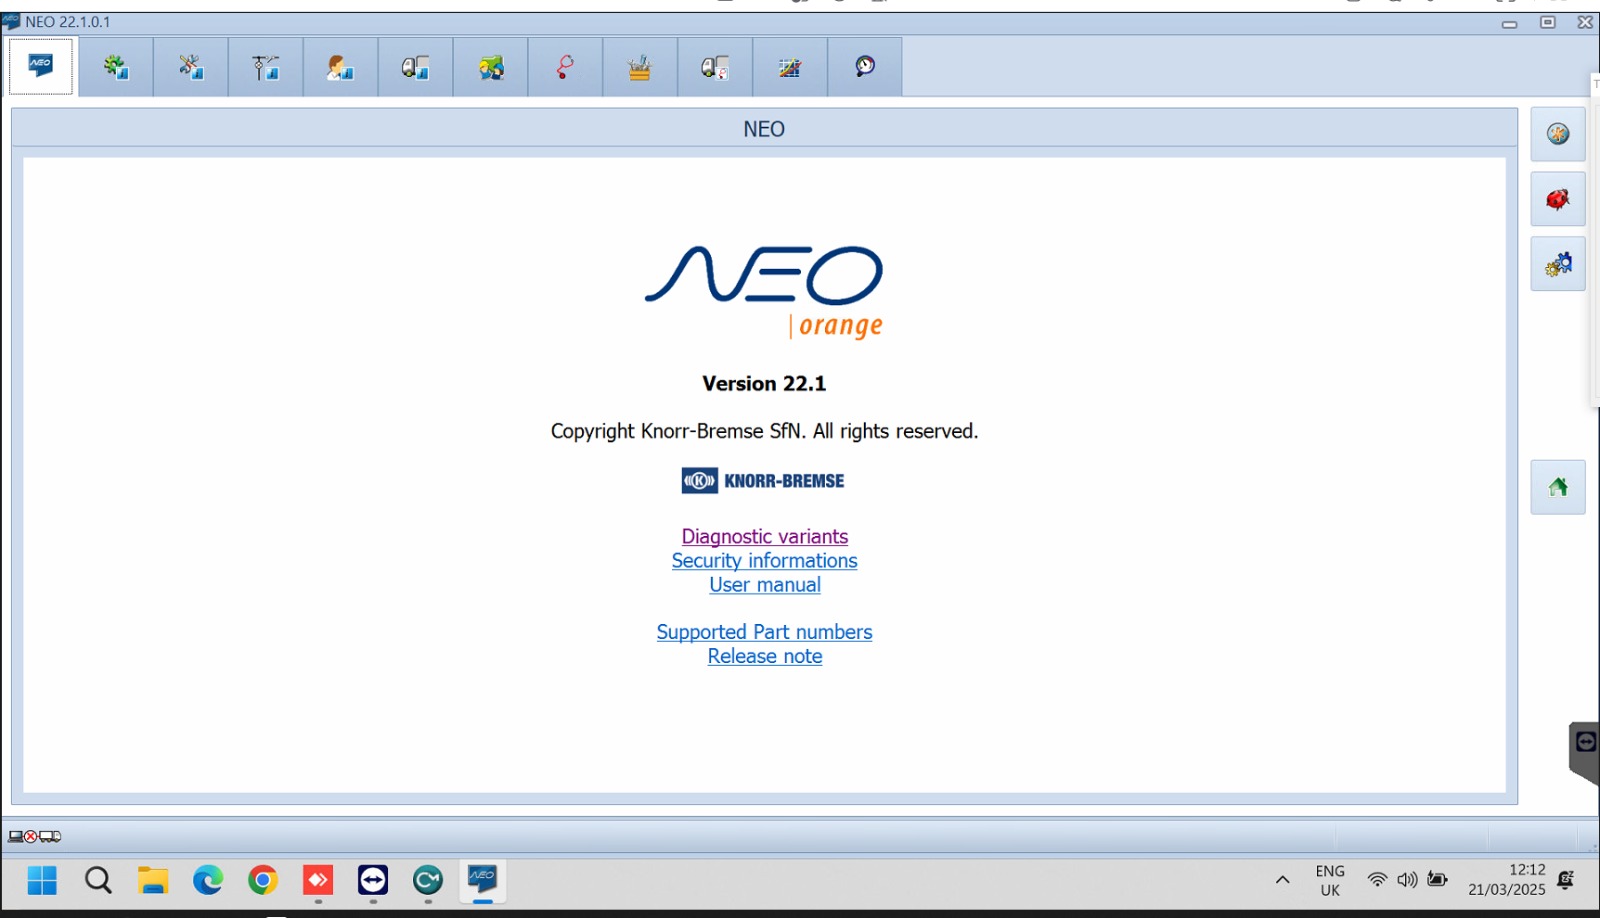
Task: Click the orange toolbox icon
Action: 640,67
